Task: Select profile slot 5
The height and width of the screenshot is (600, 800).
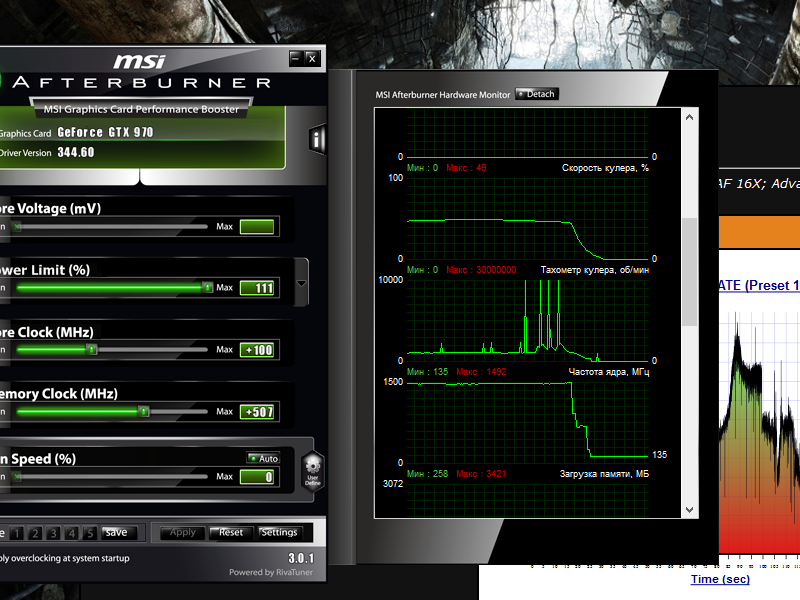Action: click(x=90, y=533)
